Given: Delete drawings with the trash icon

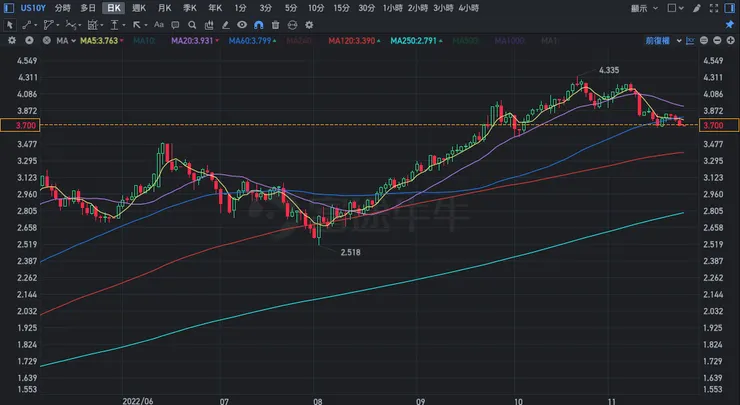Looking at the screenshot, I should tap(276, 25).
